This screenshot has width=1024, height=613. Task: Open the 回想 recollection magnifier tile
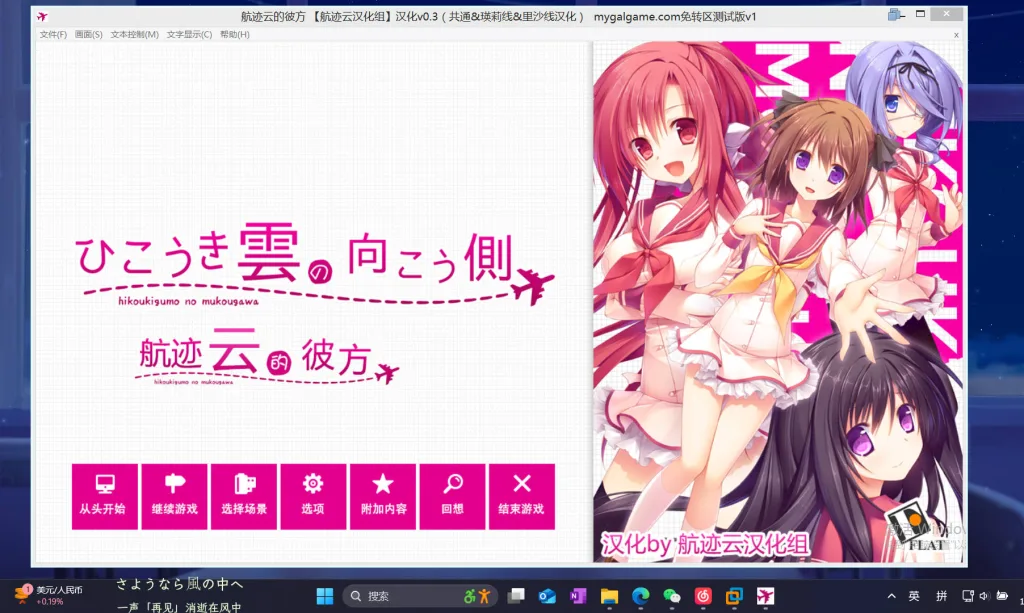coord(452,496)
